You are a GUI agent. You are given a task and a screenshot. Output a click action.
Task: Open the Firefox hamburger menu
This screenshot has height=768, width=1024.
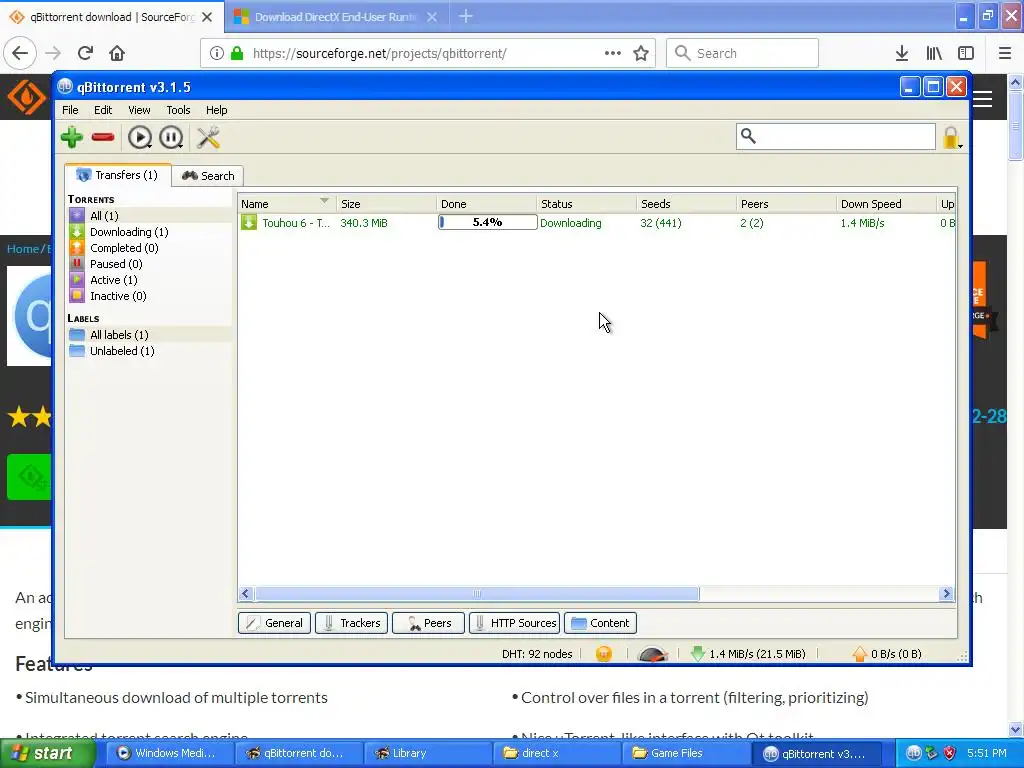point(1005,54)
